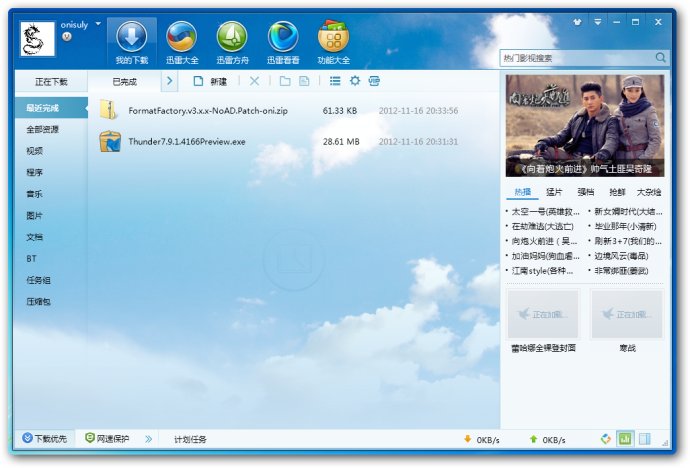This screenshot has width=690, height=468.
Task: Expand the status bar double chevron
Action: click(x=149, y=439)
